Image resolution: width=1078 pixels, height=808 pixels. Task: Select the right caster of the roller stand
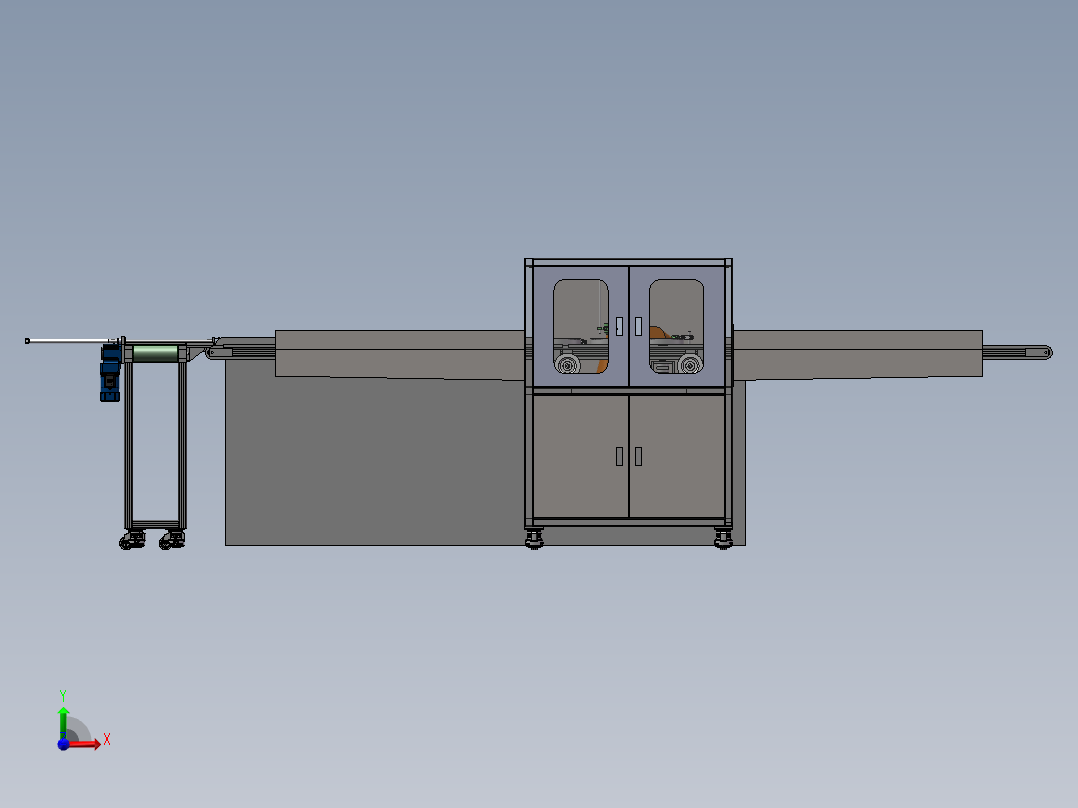pos(172,541)
